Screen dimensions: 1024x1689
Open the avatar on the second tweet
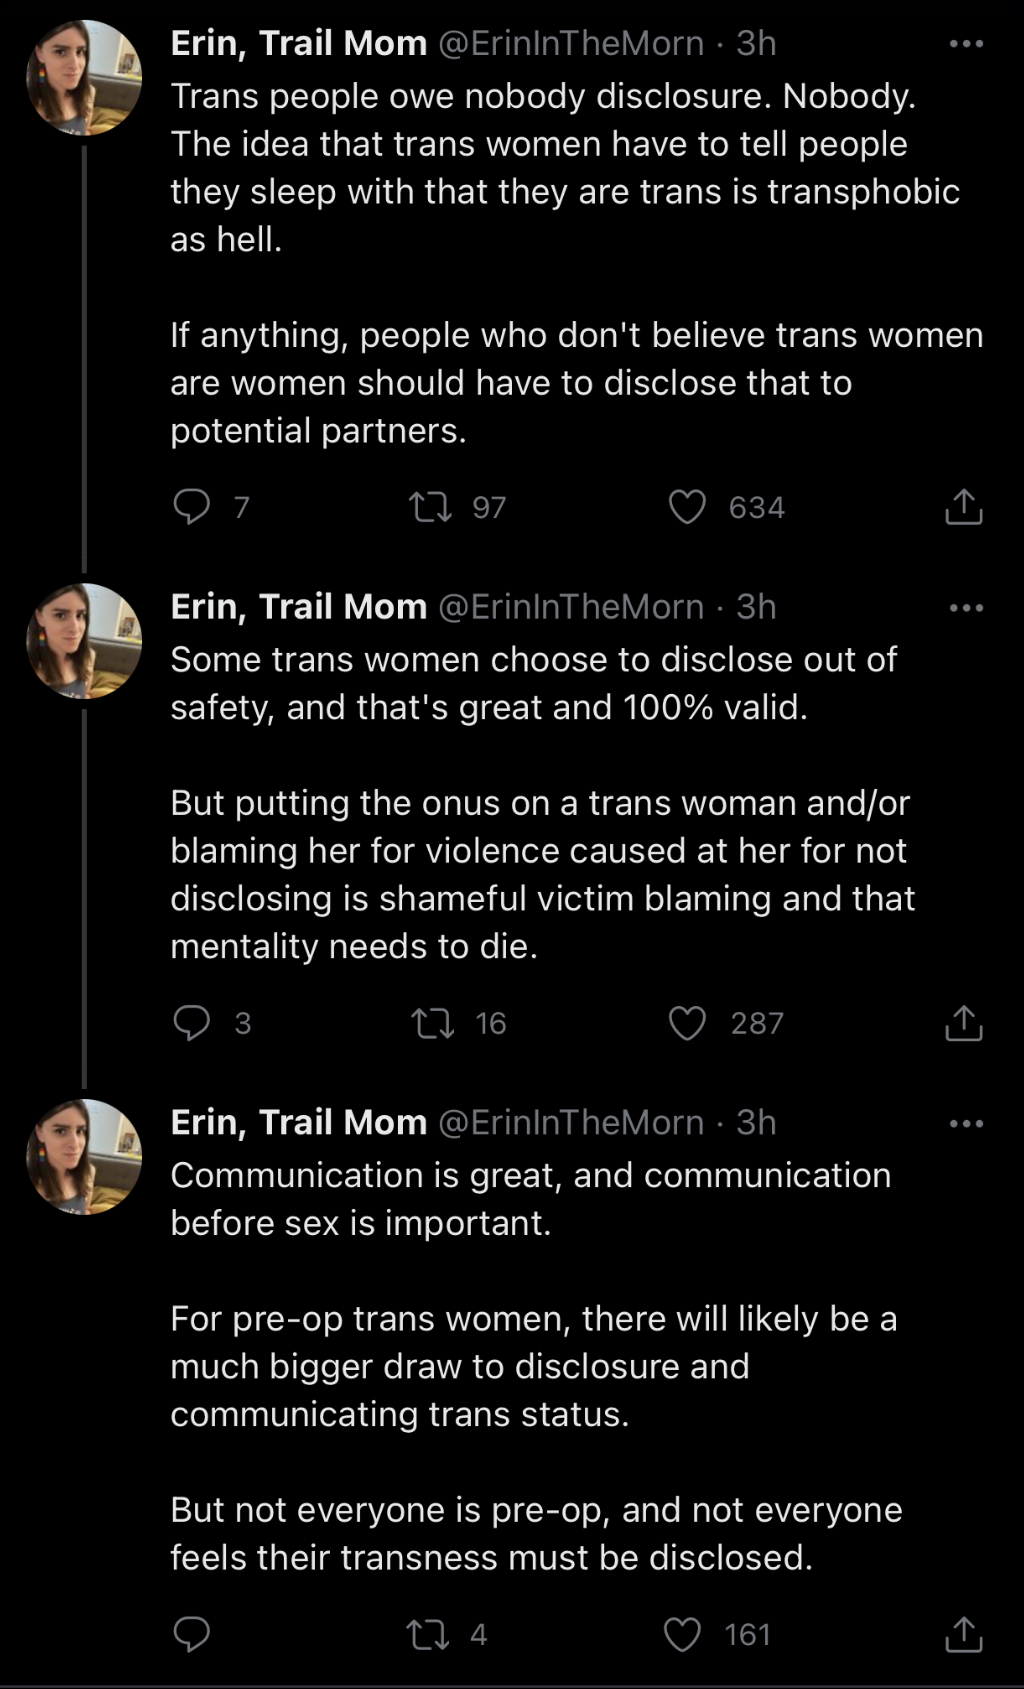(x=84, y=641)
